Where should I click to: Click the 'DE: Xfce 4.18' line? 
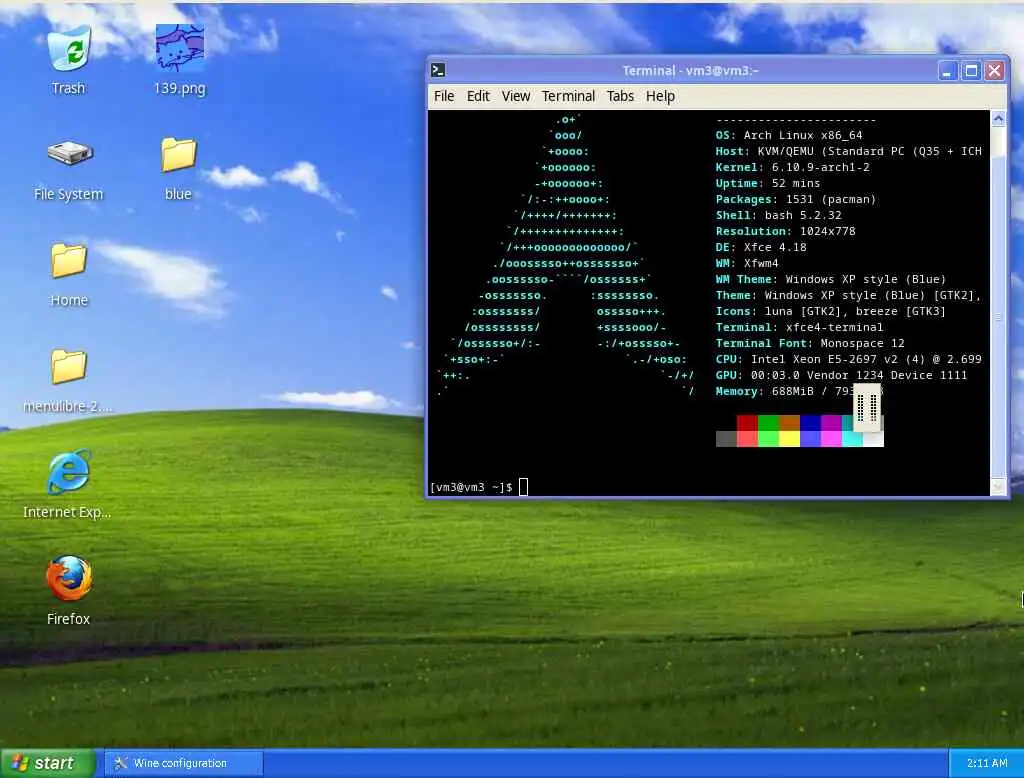tap(761, 248)
